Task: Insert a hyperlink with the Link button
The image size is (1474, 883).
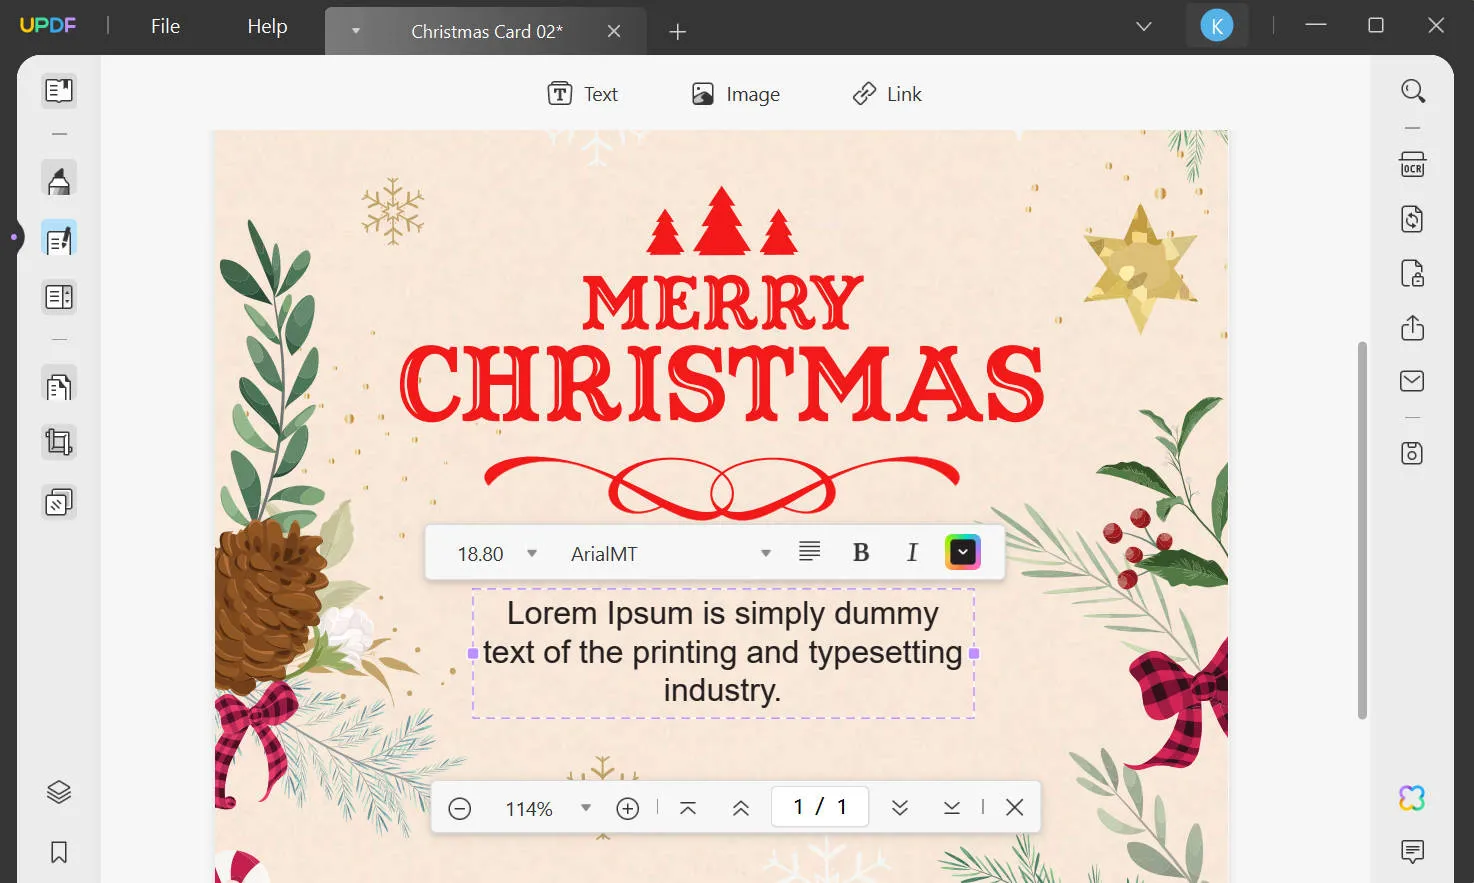Action: pyautogui.click(x=886, y=93)
